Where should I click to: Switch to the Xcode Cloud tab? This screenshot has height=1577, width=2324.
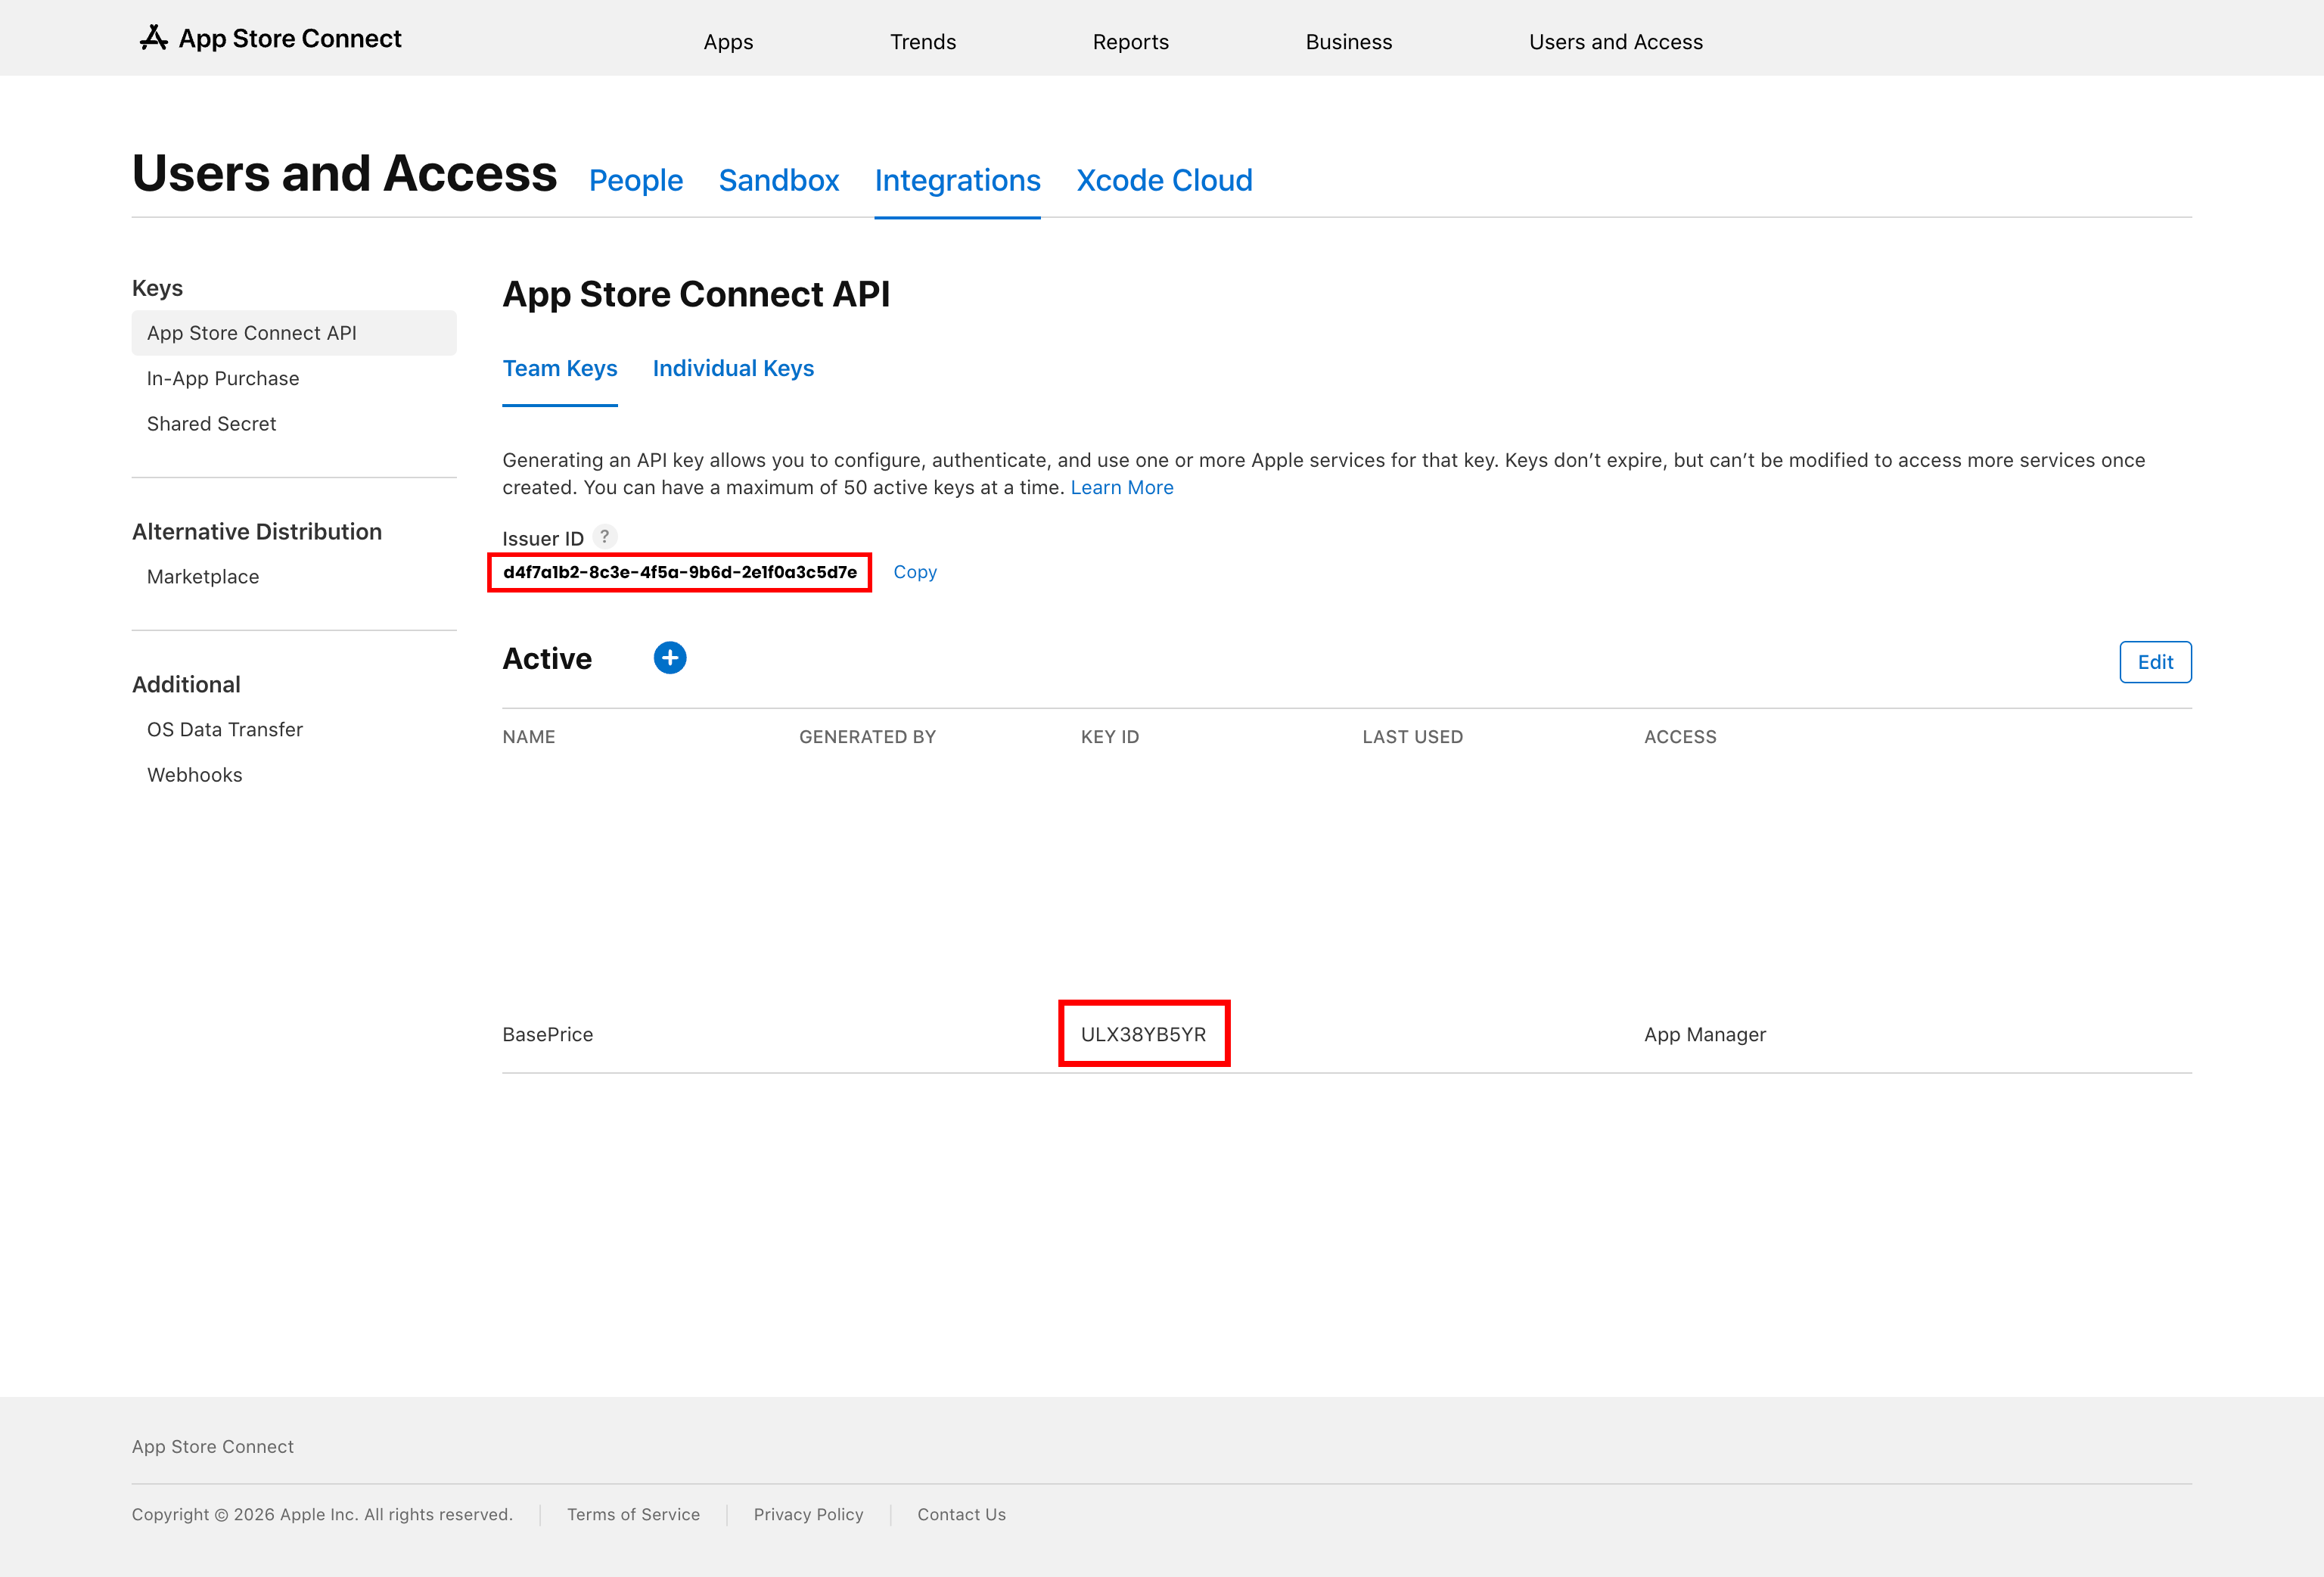1164,180
